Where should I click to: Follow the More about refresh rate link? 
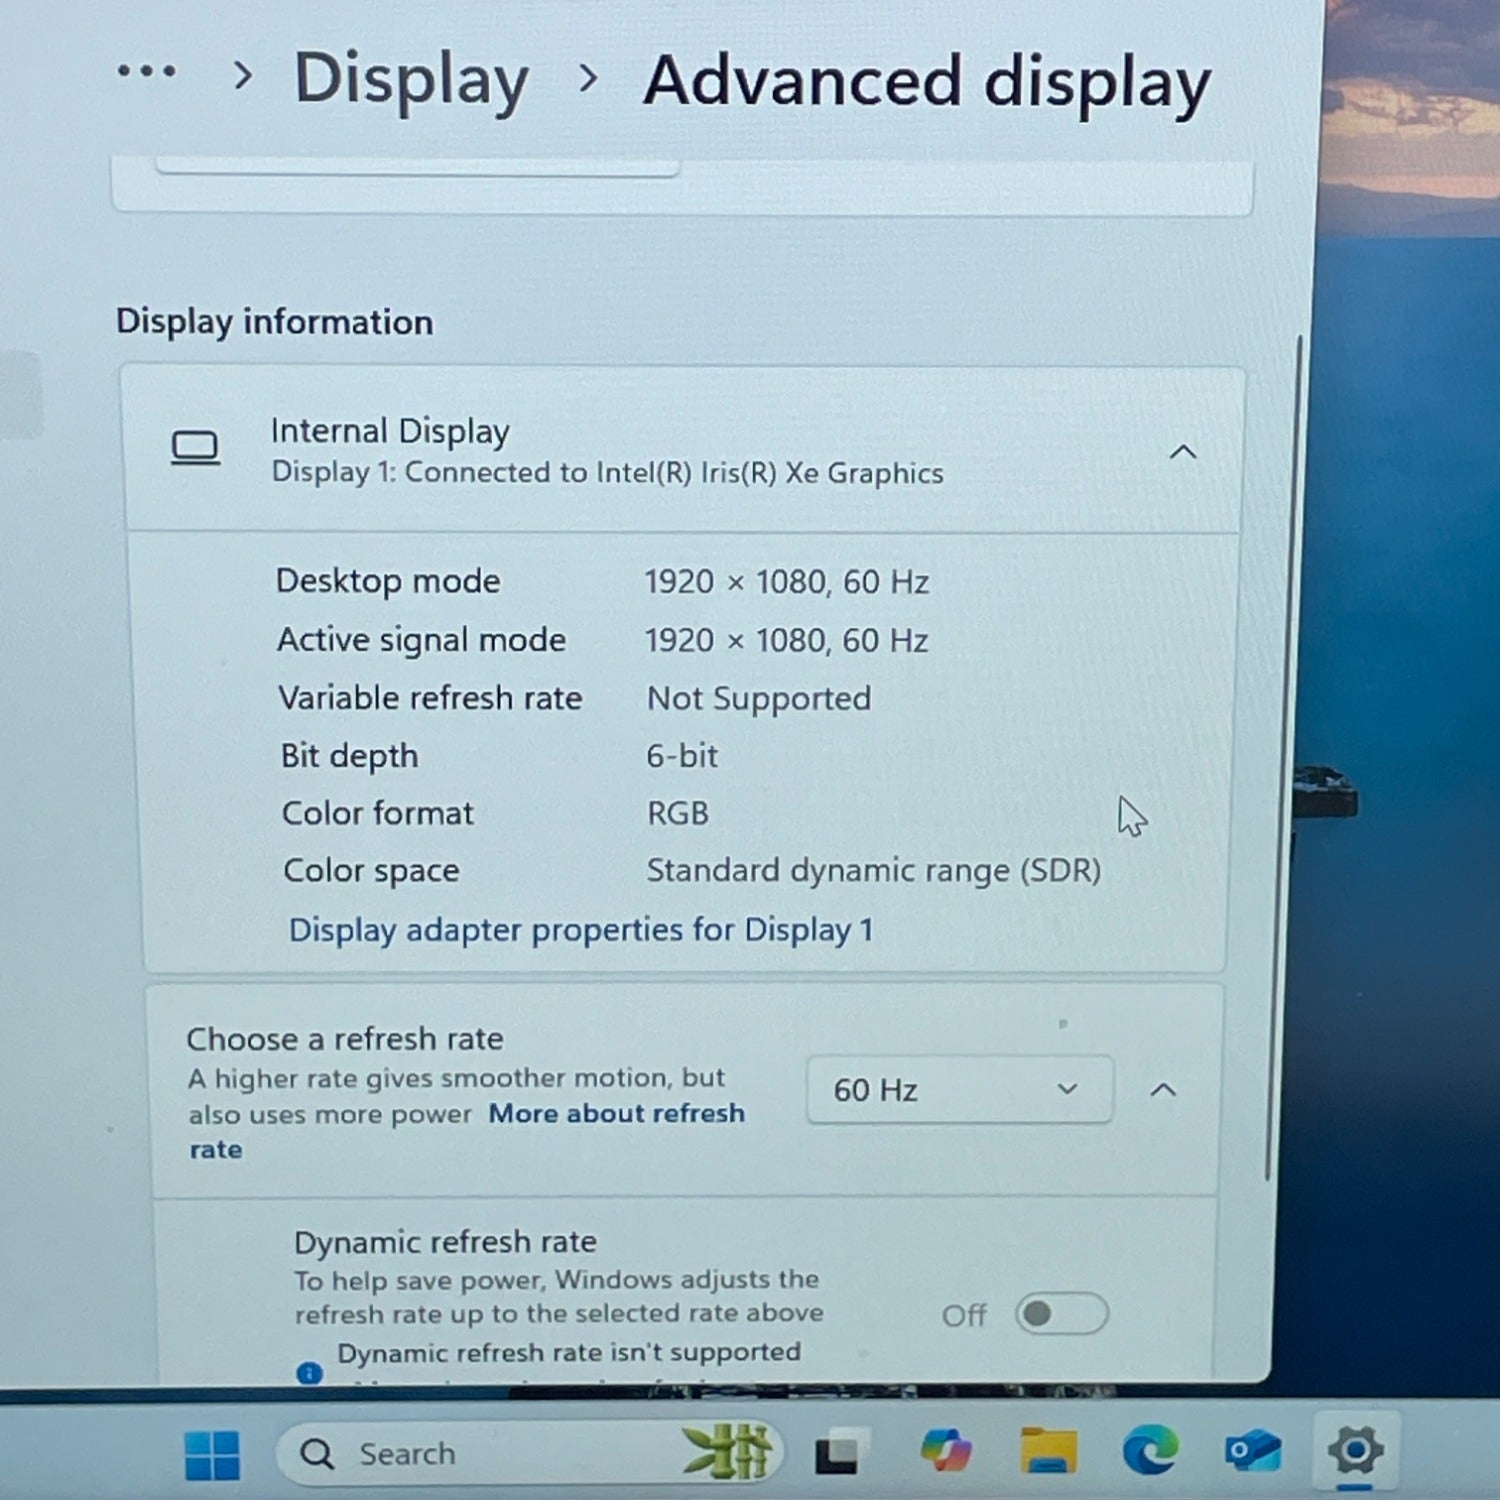616,1114
